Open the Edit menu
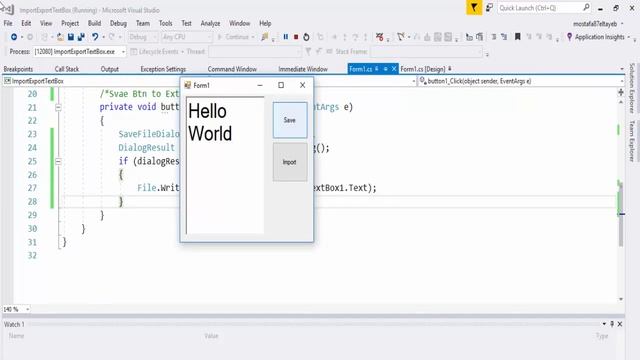Viewport: 640px width, 360px height. tap(26, 23)
